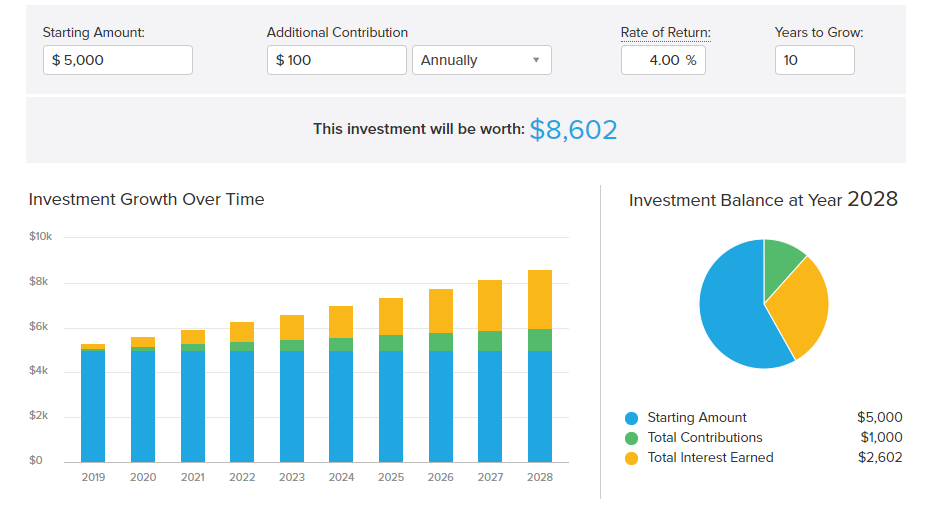
Task: Select the yellow pie chart slice
Action: 803,305
